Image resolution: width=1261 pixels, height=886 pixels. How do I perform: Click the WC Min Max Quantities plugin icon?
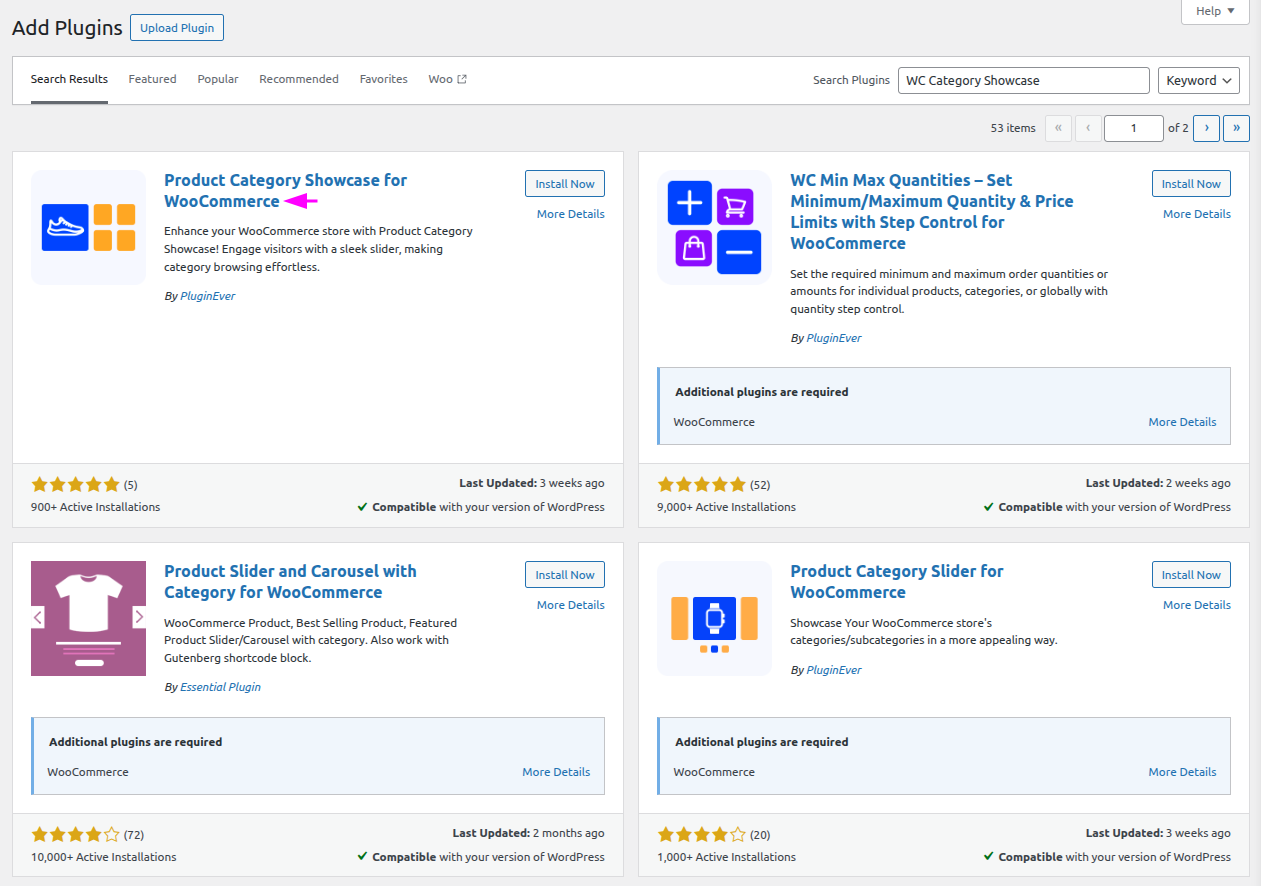(x=715, y=228)
